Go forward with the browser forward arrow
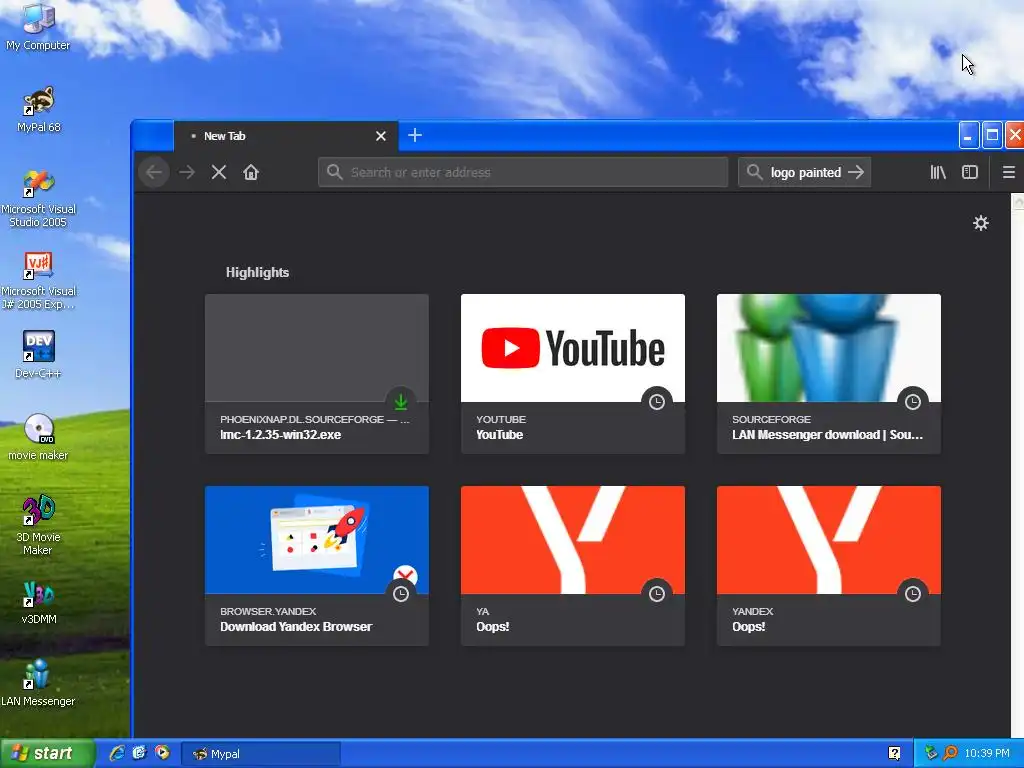 (x=187, y=172)
